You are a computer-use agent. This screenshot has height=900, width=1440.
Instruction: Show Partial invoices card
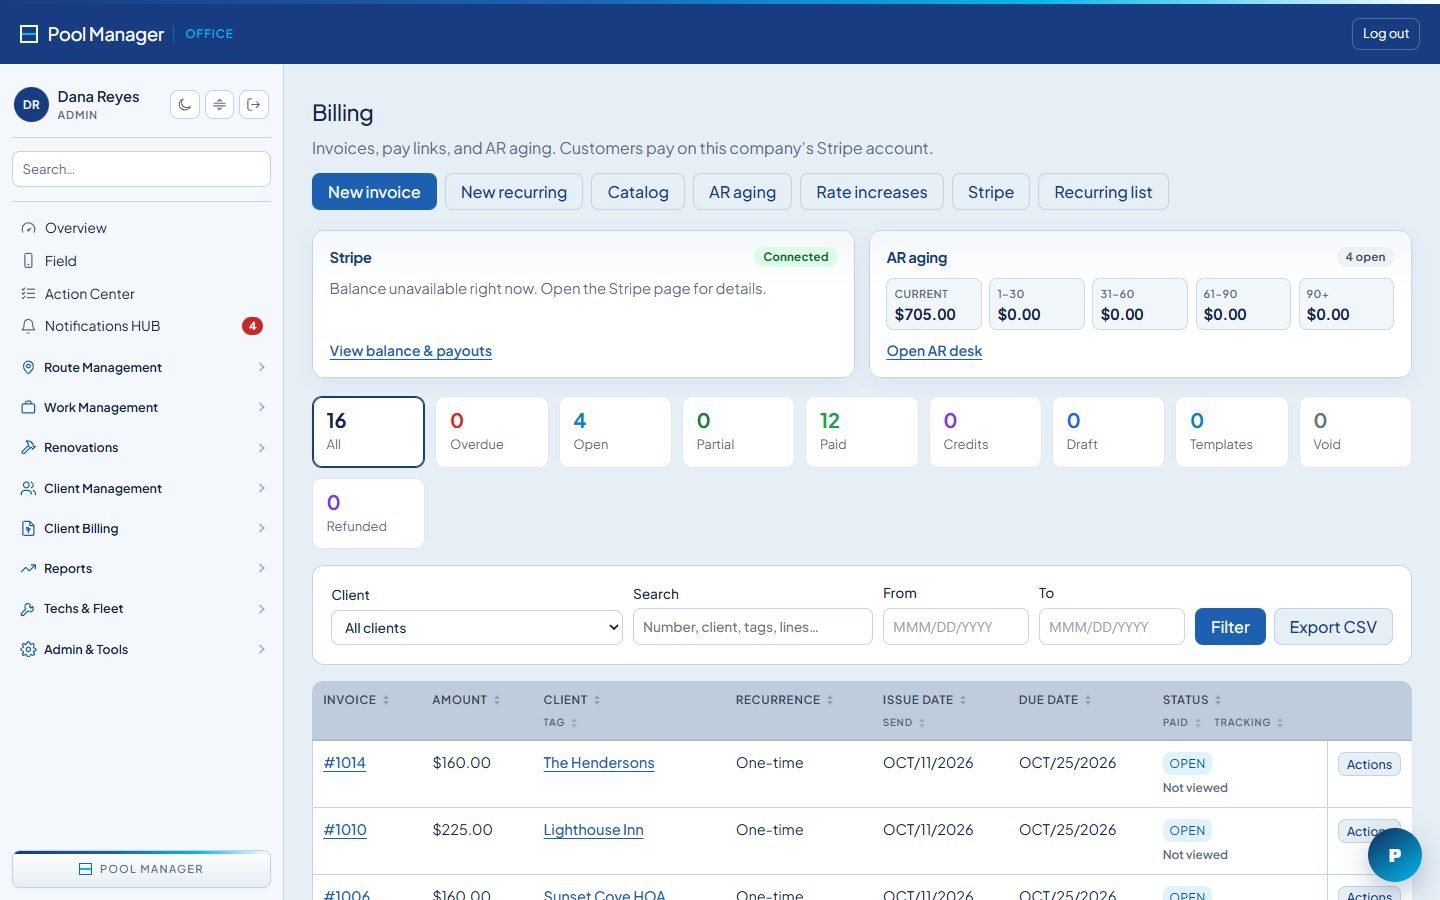(x=738, y=432)
